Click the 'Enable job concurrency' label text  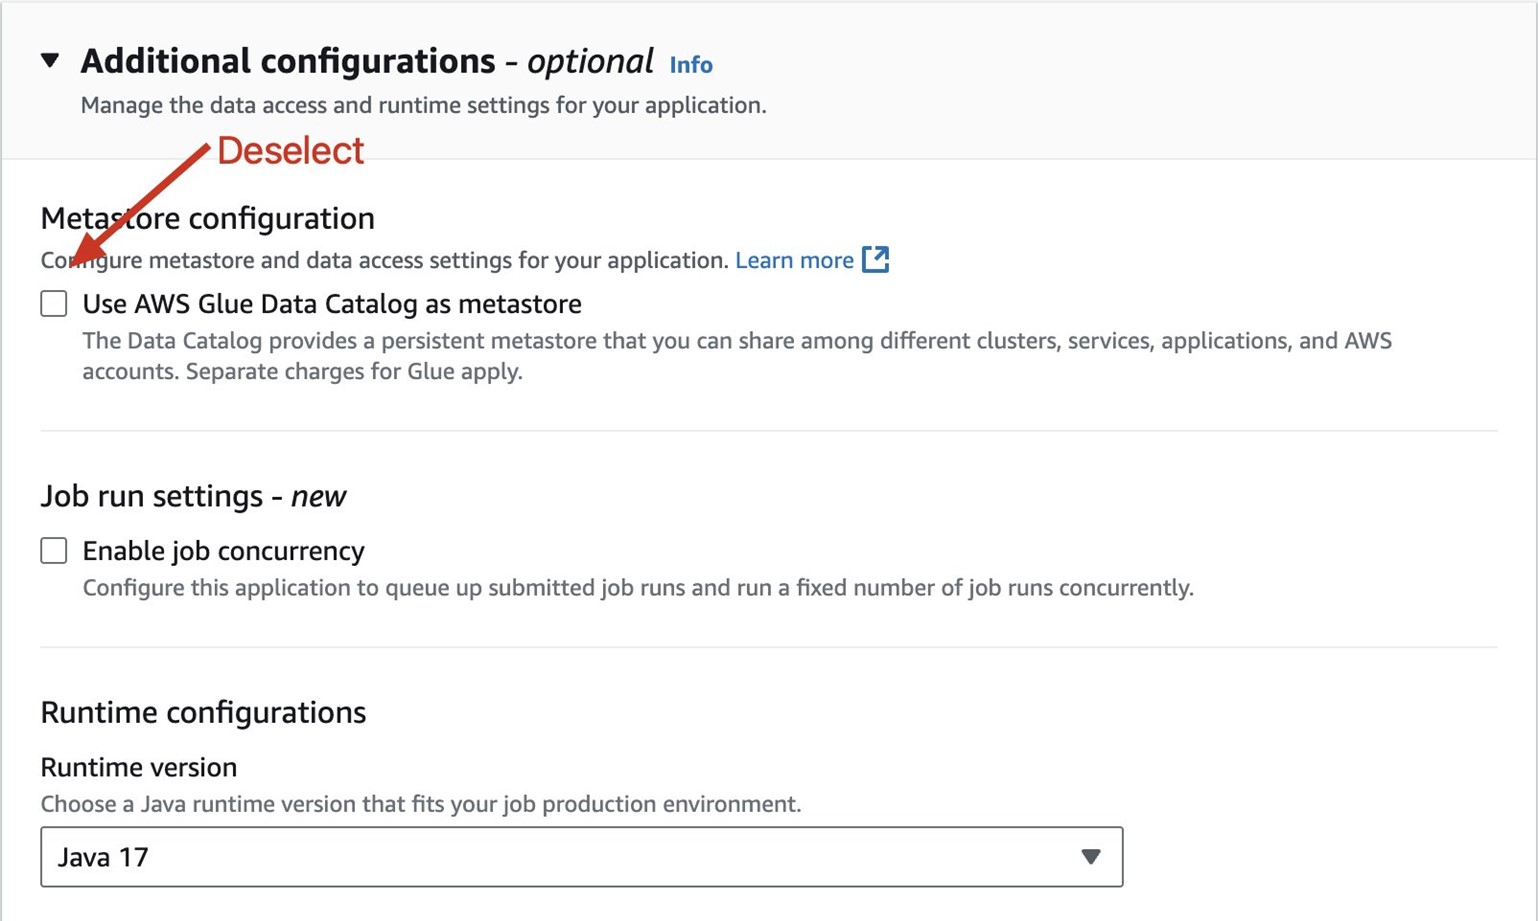(223, 551)
